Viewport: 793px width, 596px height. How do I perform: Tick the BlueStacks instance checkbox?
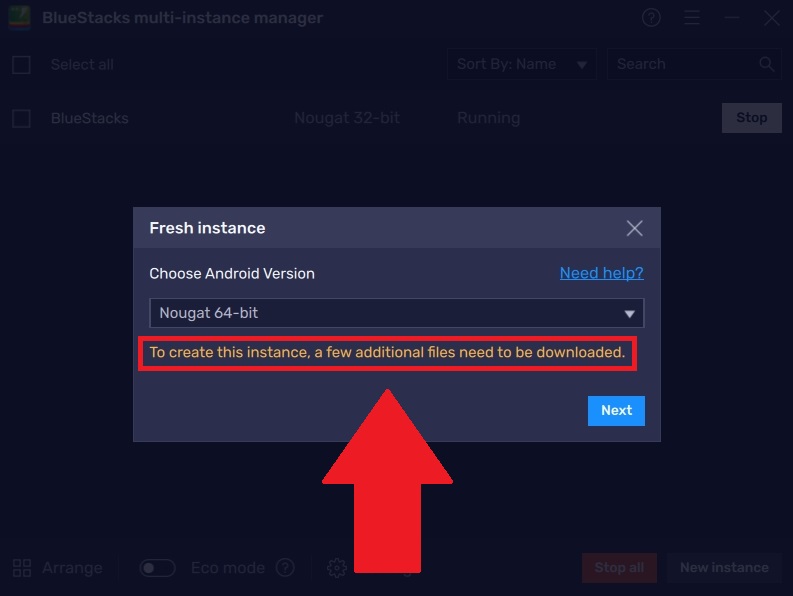21,118
